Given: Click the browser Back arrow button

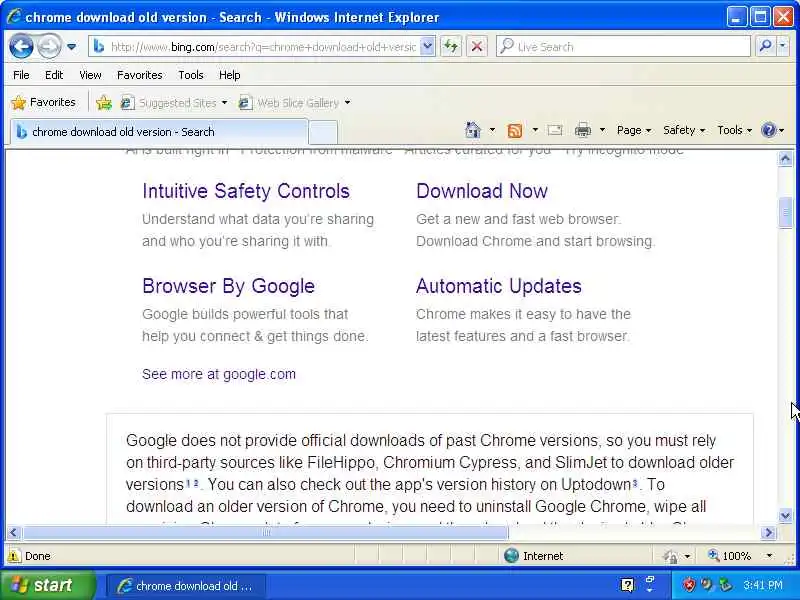Looking at the screenshot, I should 21,47.
